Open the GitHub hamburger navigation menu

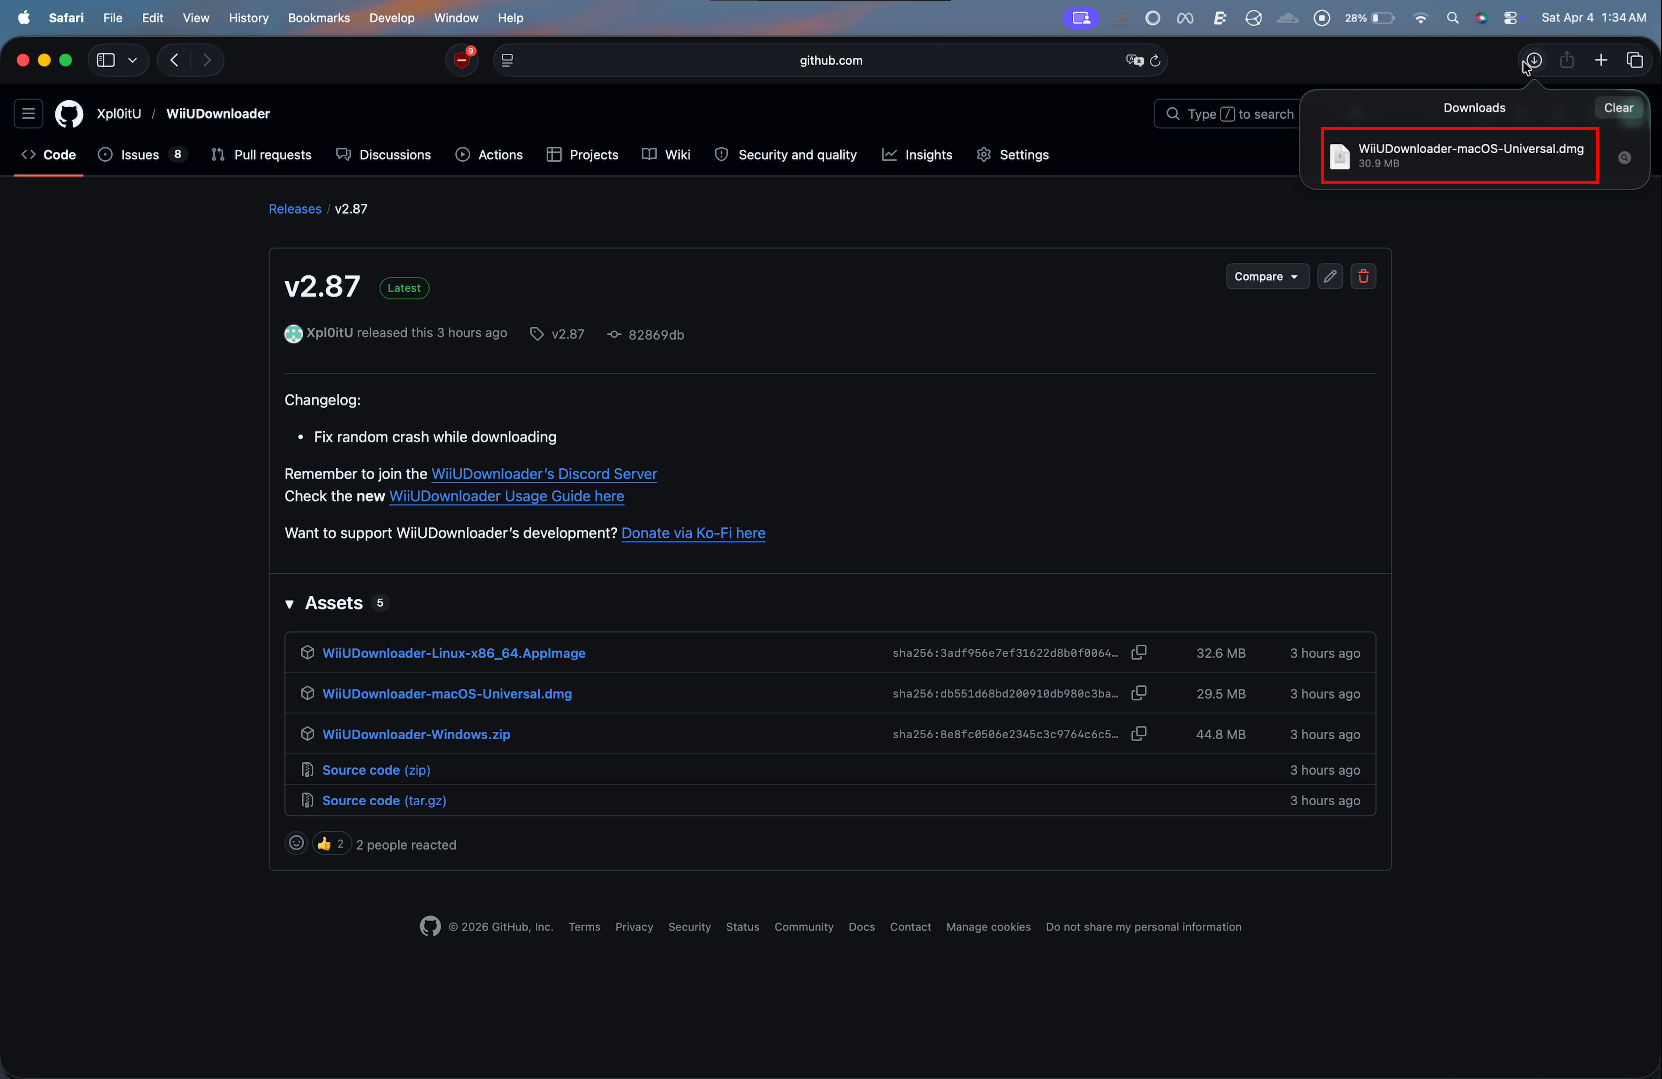[x=29, y=114]
